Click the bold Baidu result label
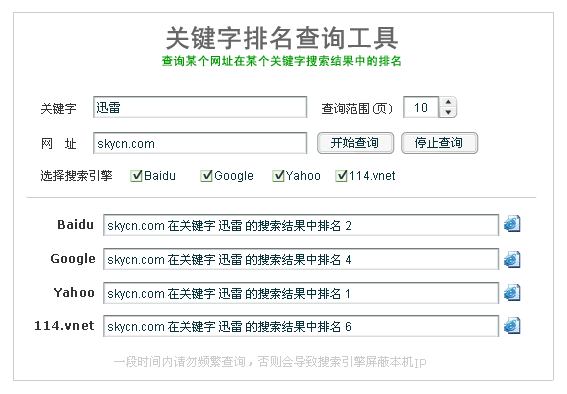This screenshot has width=567, height=394. 76,224
